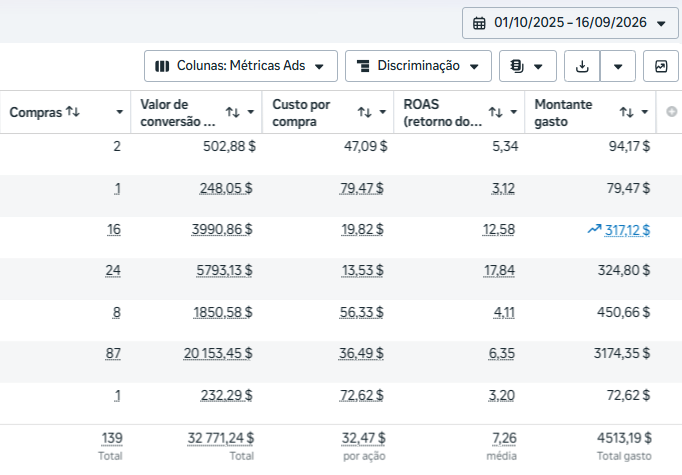Screen dimensions: 682x475
Task: Click the 3990,86 $ conversion value
Action: pyautogui.click(x=222, y=229)
